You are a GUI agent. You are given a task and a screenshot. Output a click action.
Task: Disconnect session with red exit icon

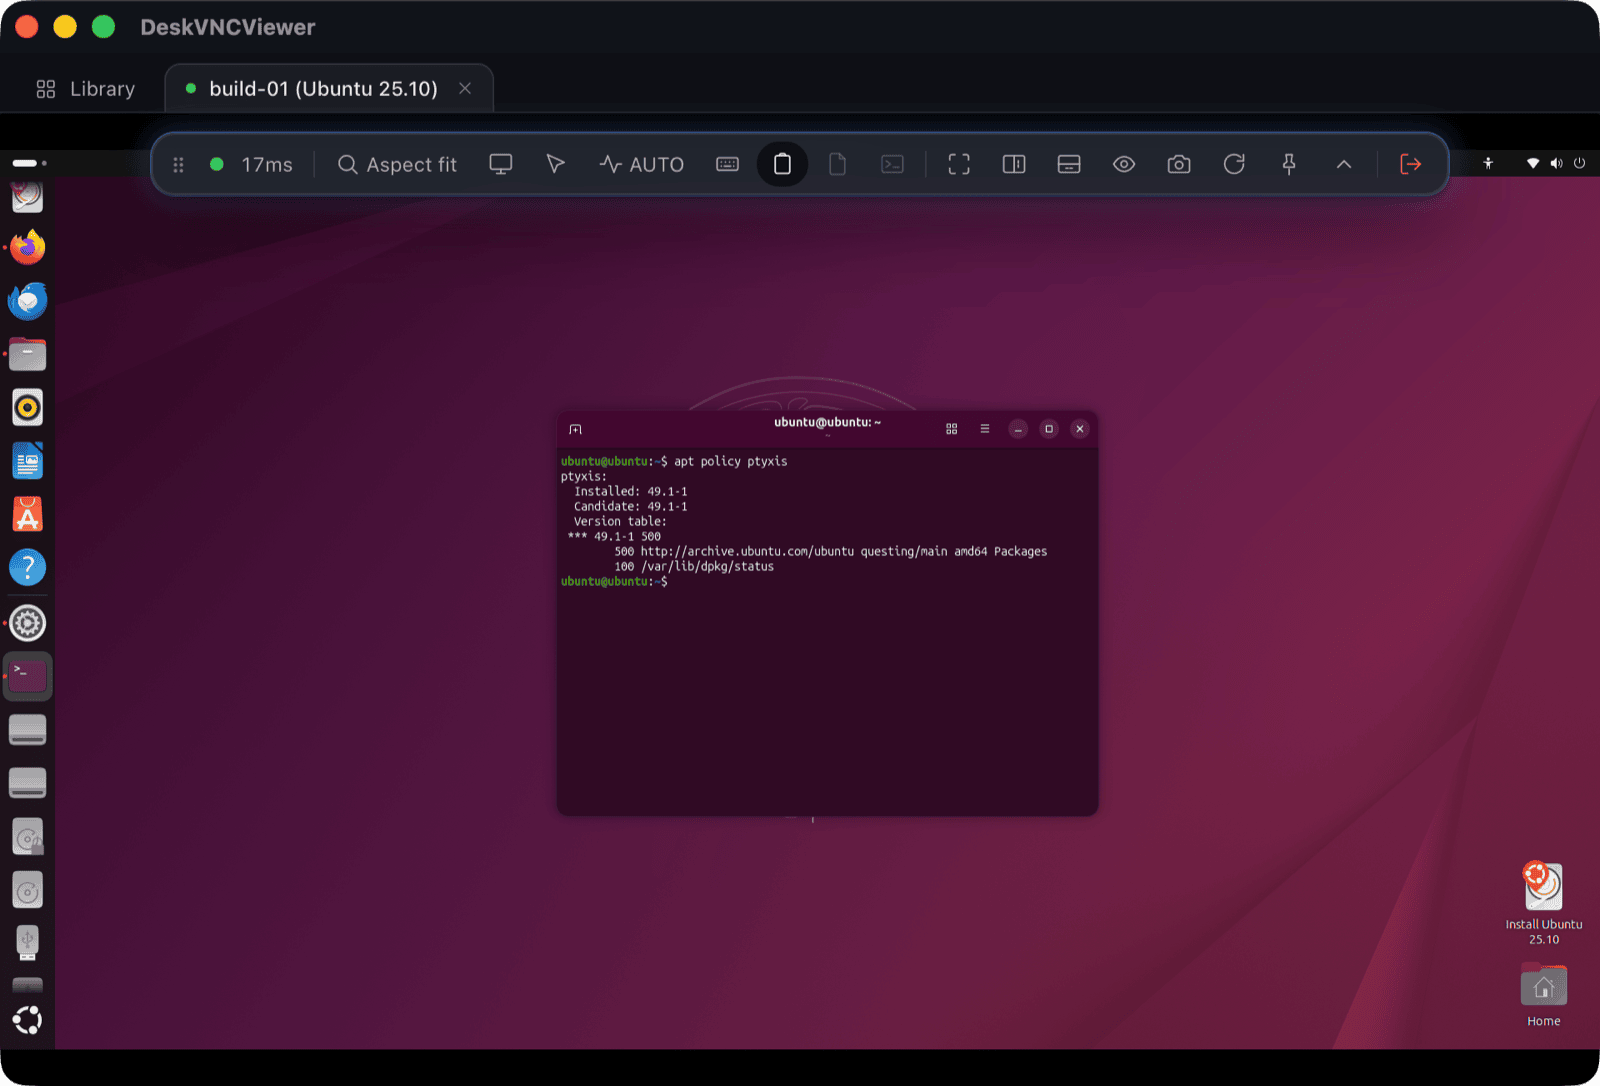[x=1410, y=164]
